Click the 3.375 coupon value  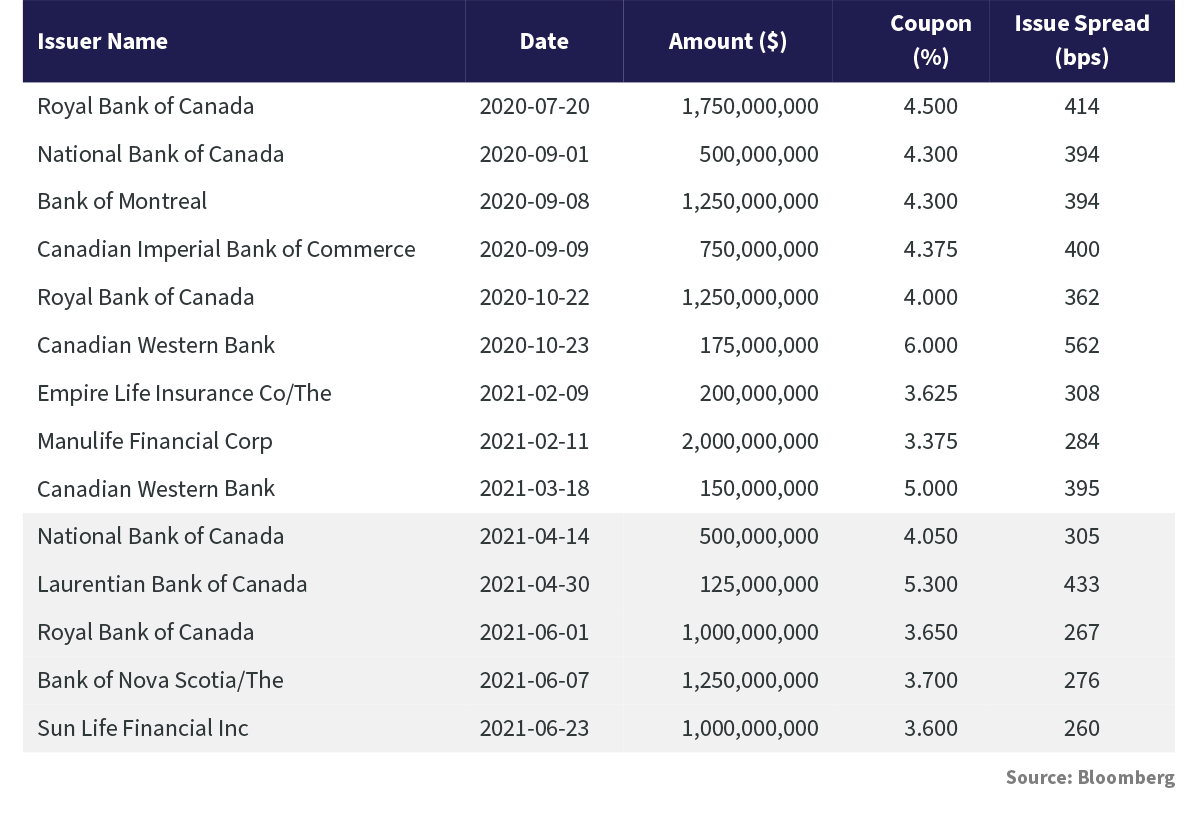930,441
